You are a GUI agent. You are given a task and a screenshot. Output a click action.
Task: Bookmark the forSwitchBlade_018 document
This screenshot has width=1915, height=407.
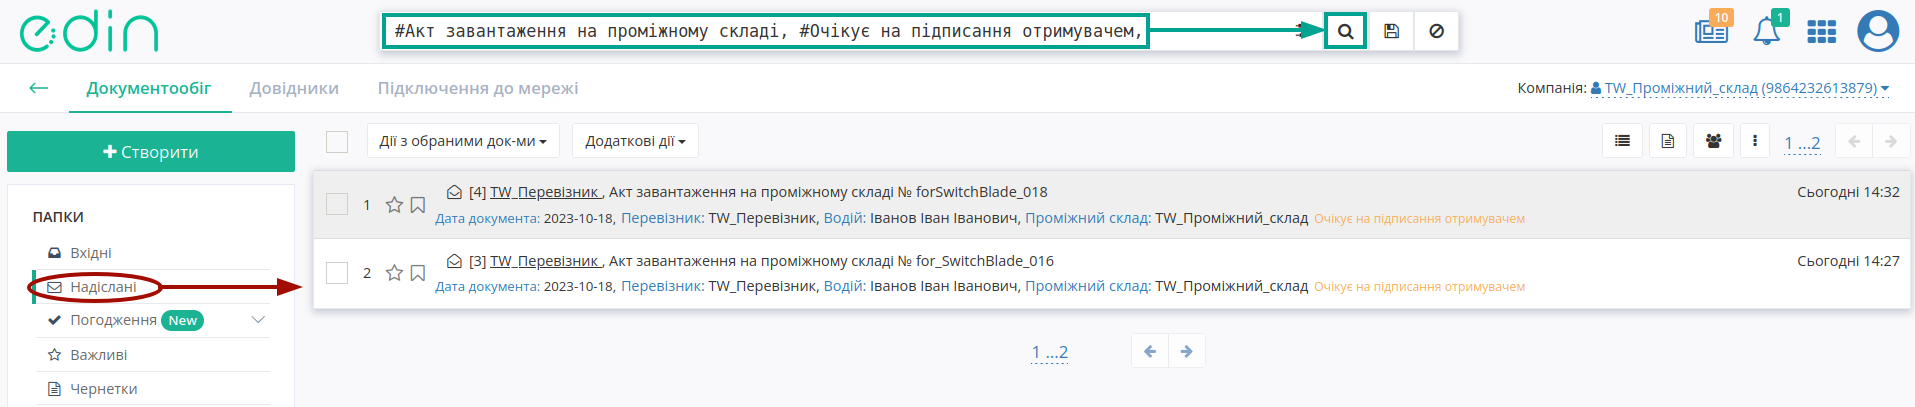click(x=418, y=204)
